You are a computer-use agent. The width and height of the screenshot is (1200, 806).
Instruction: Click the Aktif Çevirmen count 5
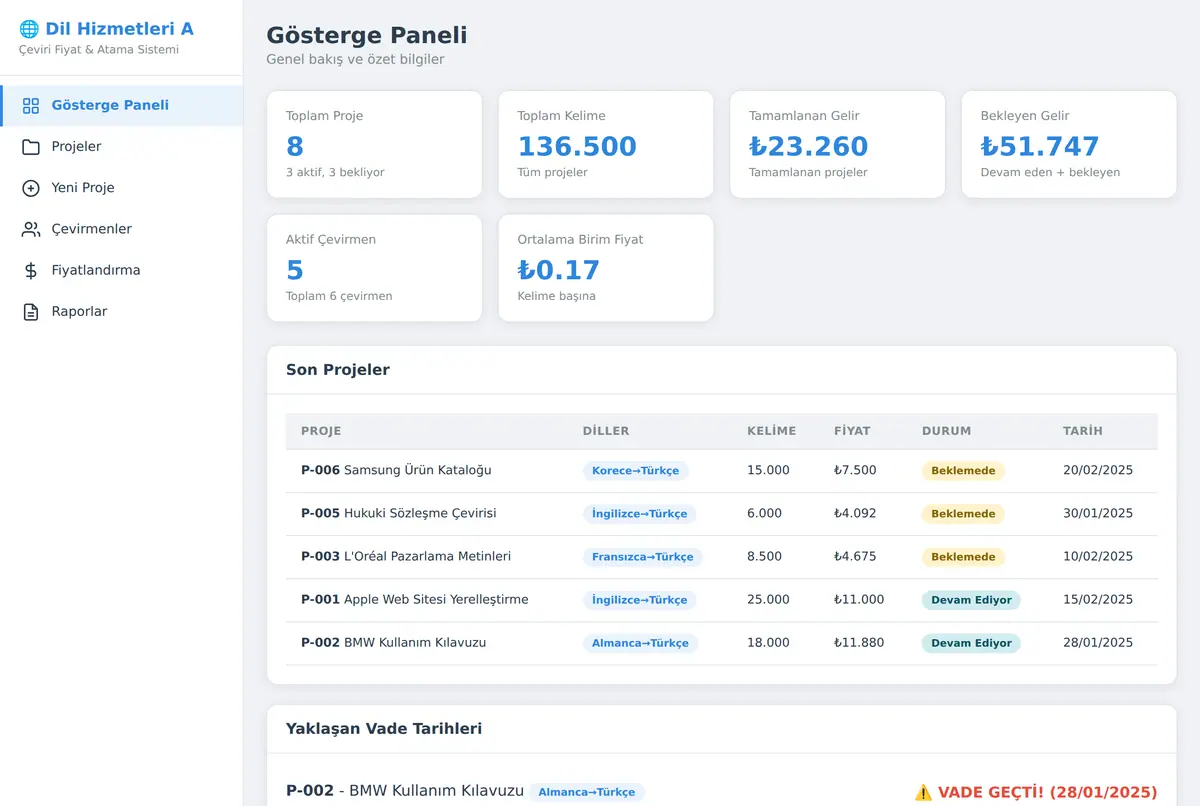point(295,270)
